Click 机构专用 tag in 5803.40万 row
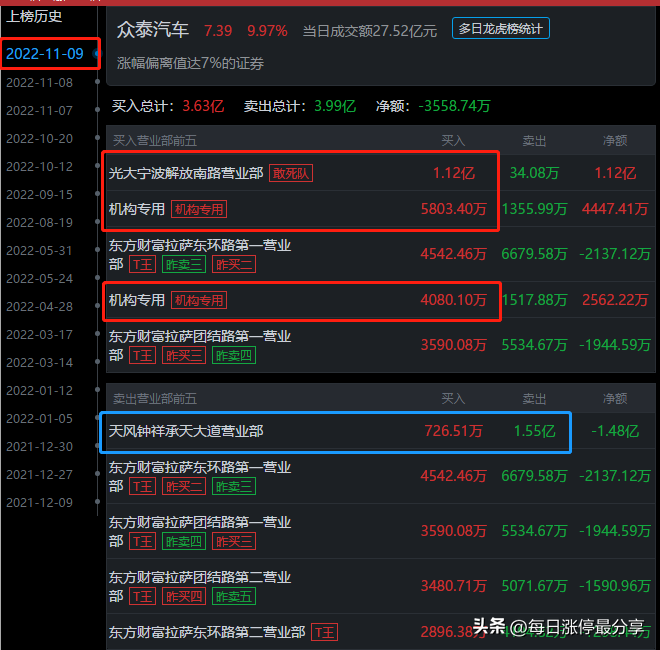This screenshot has width=660, height=650. pyautogui.click(x=199, y=209)
